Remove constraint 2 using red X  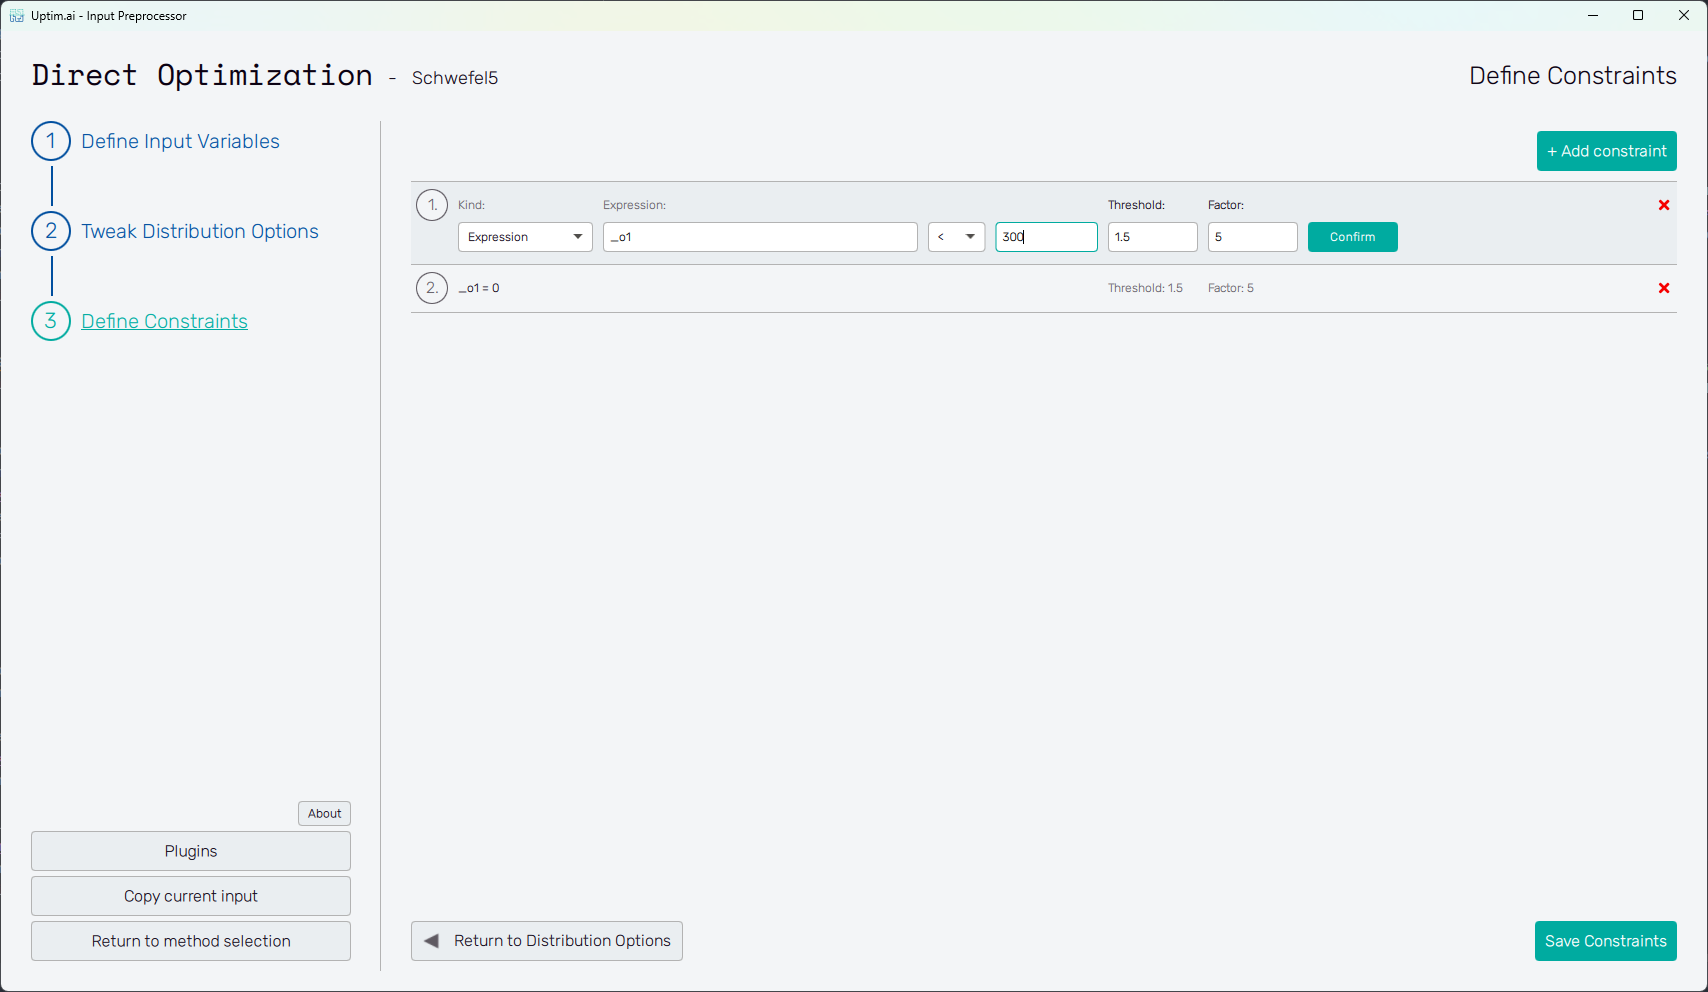(x=1664, y=288)
